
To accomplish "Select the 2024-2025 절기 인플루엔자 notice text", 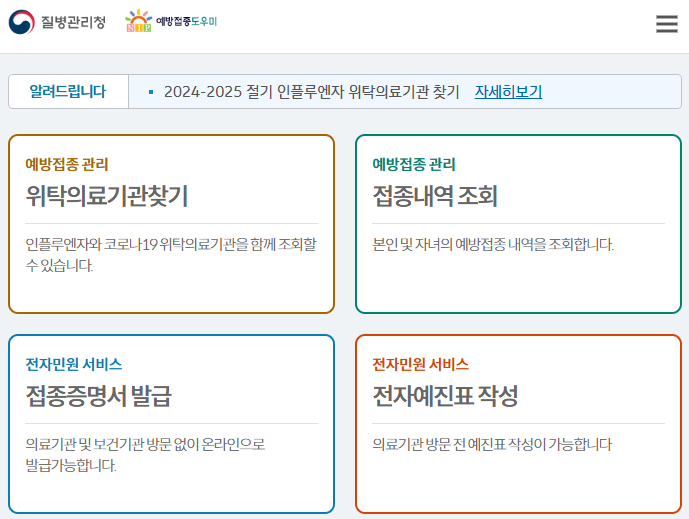I will [312, 91].
